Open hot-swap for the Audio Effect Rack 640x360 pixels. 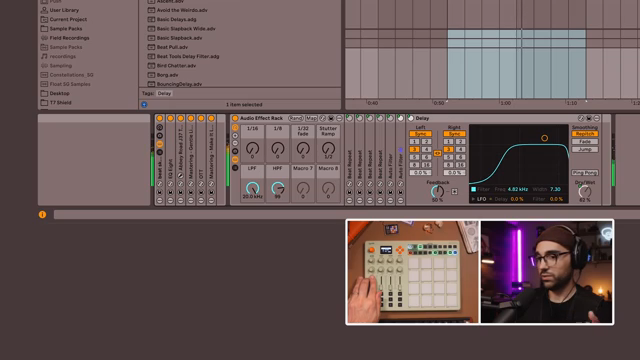[322, 118]
